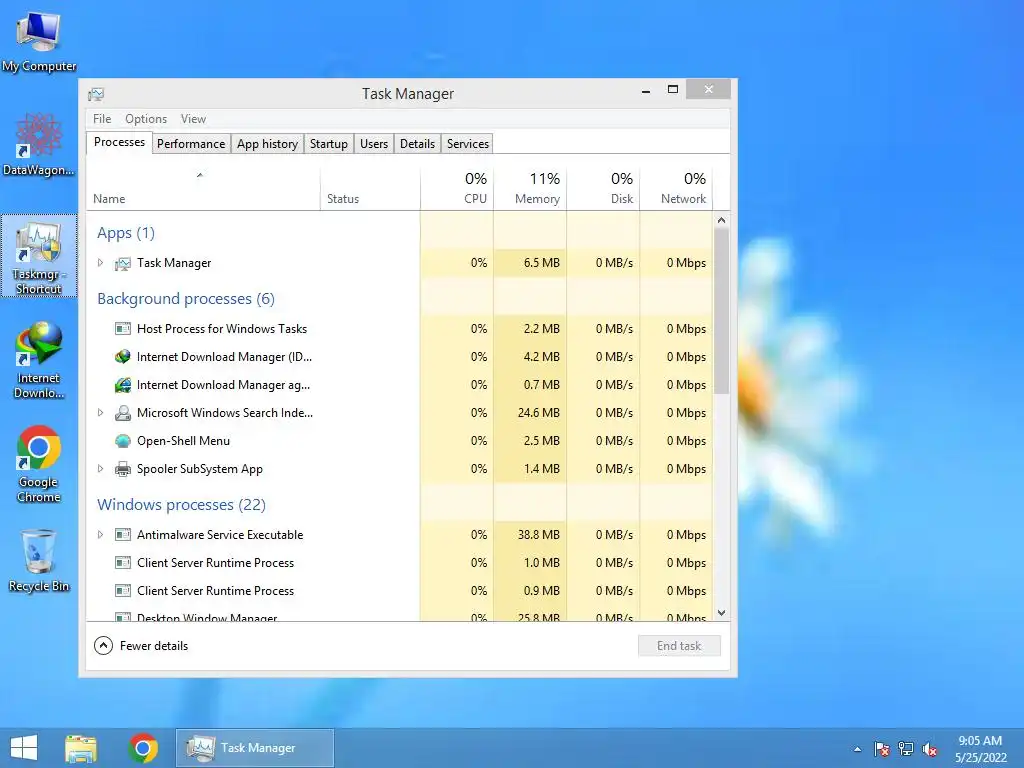This screenshot has height=768, width=1024.
Task: Open My Computer desktop icon
Action: 39,42
